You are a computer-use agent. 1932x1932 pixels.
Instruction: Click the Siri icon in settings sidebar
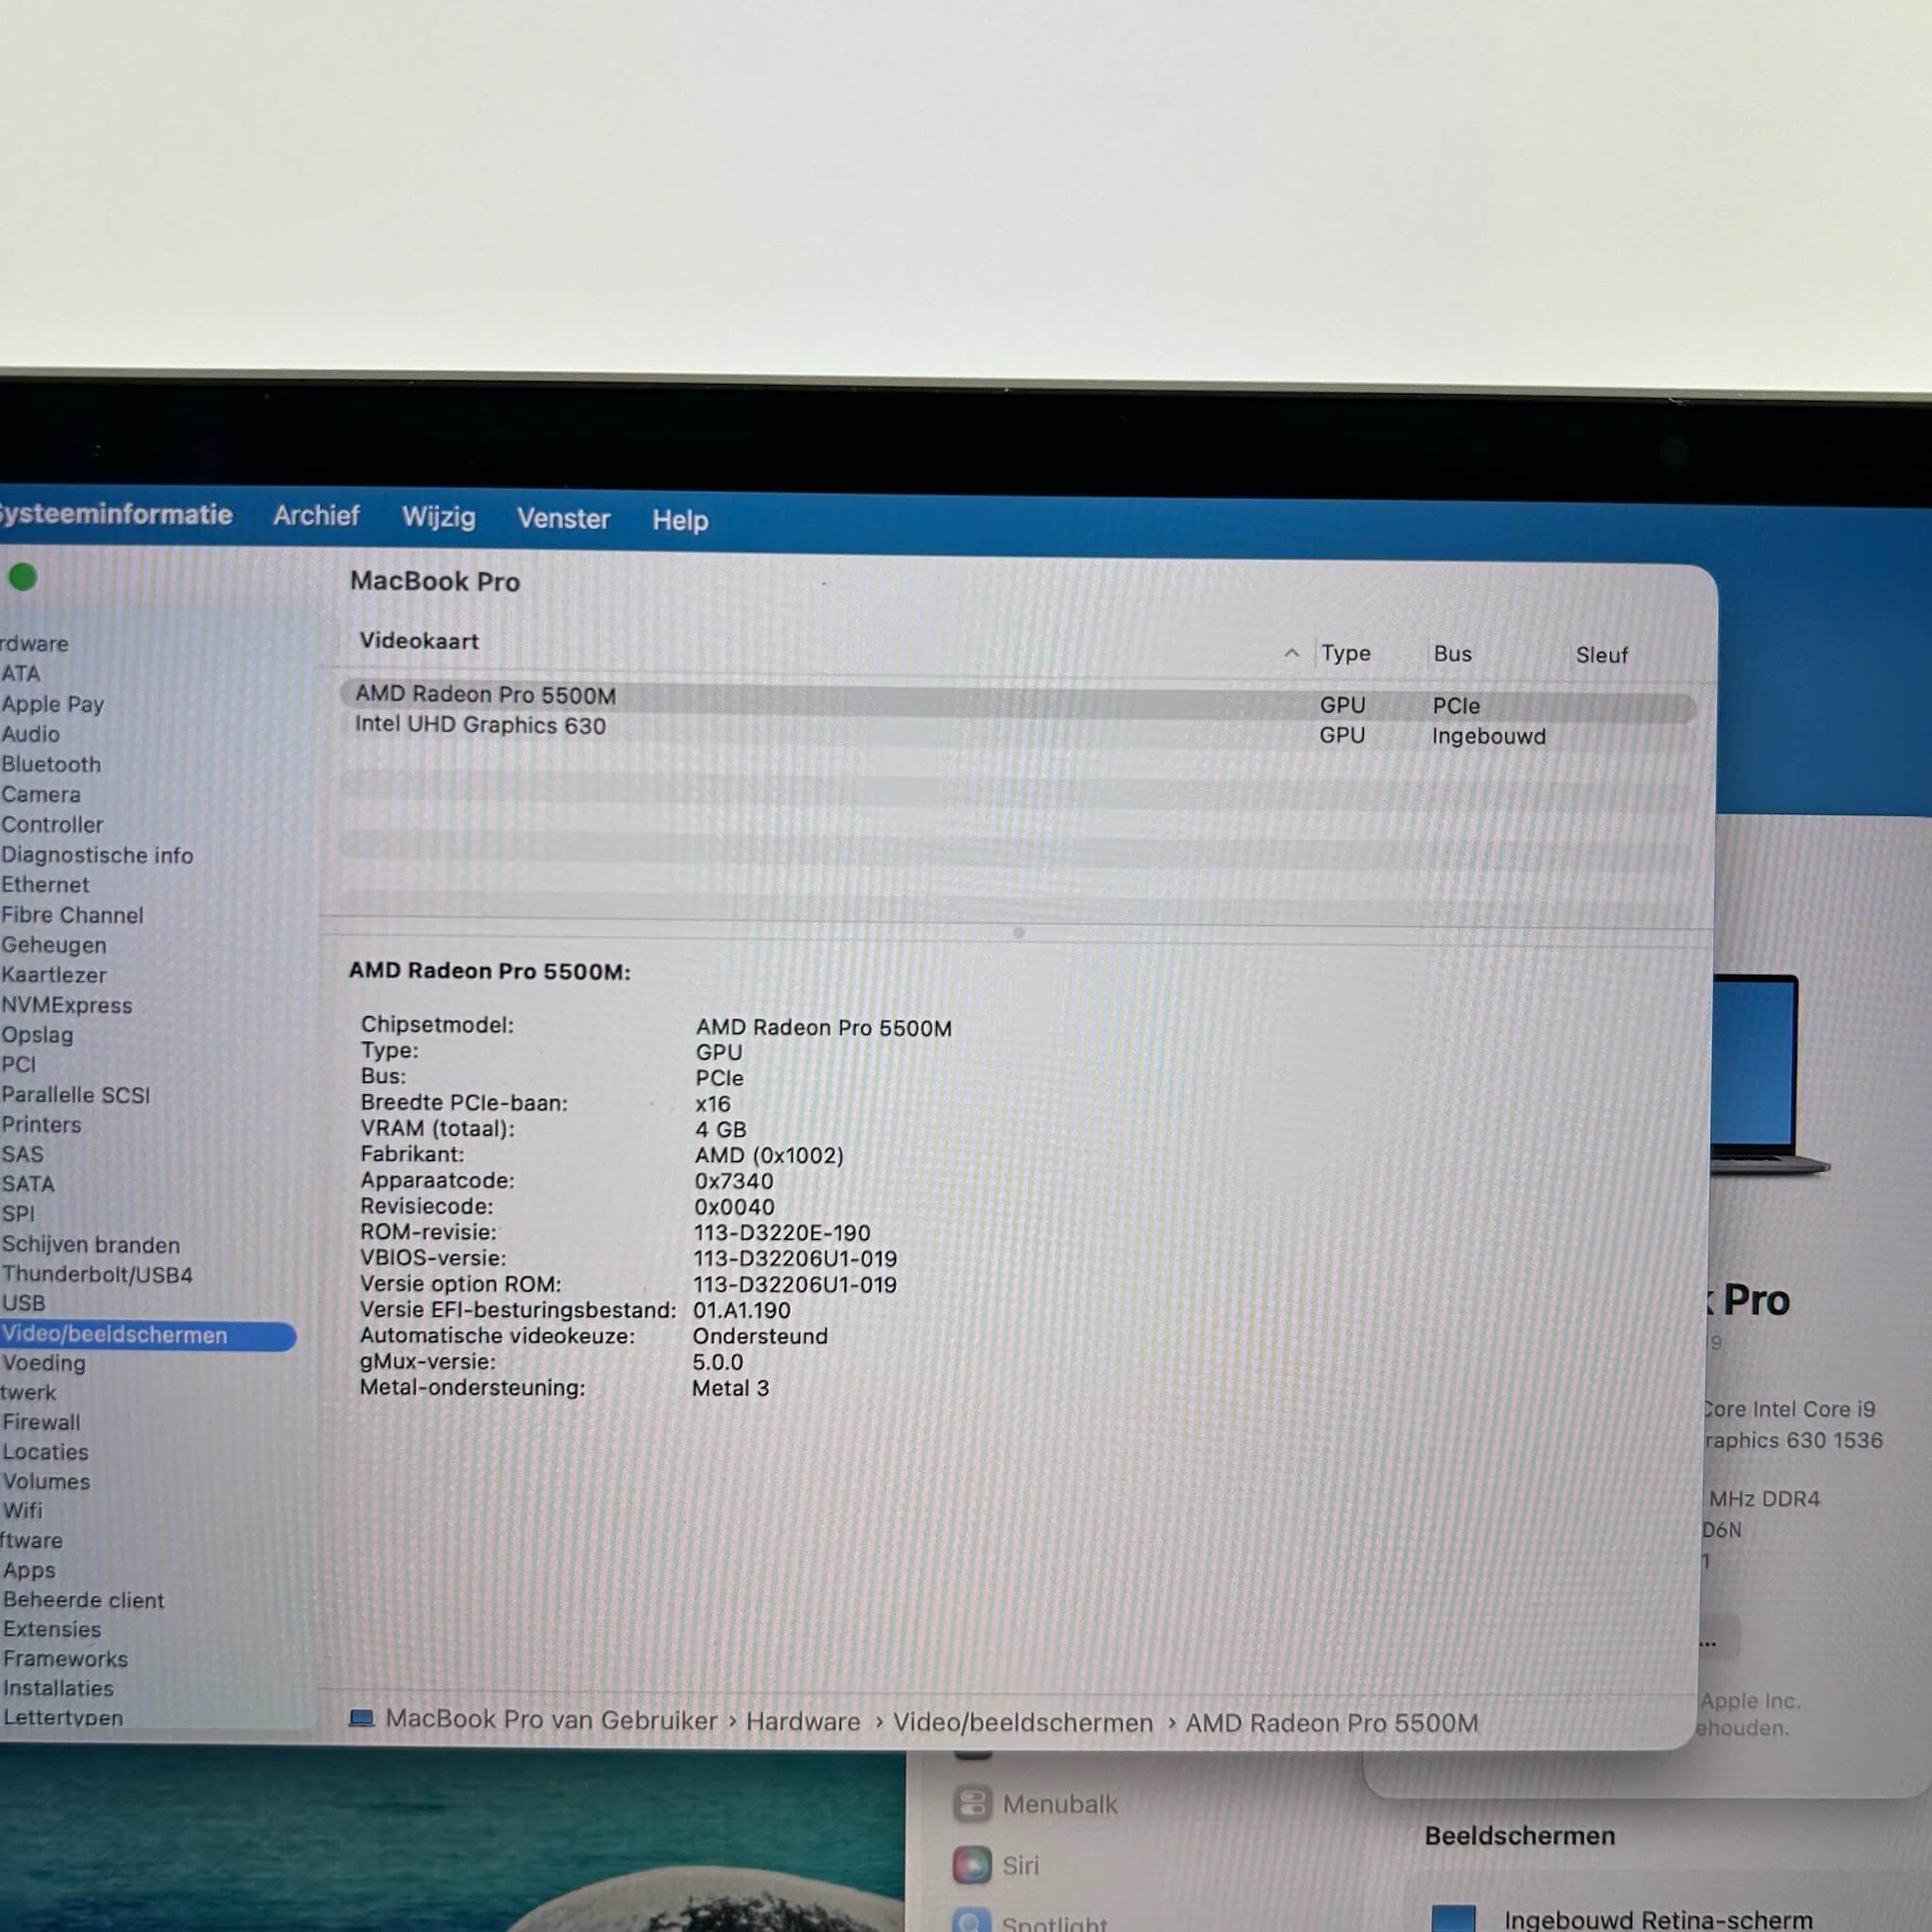[x=972, y=1865]
